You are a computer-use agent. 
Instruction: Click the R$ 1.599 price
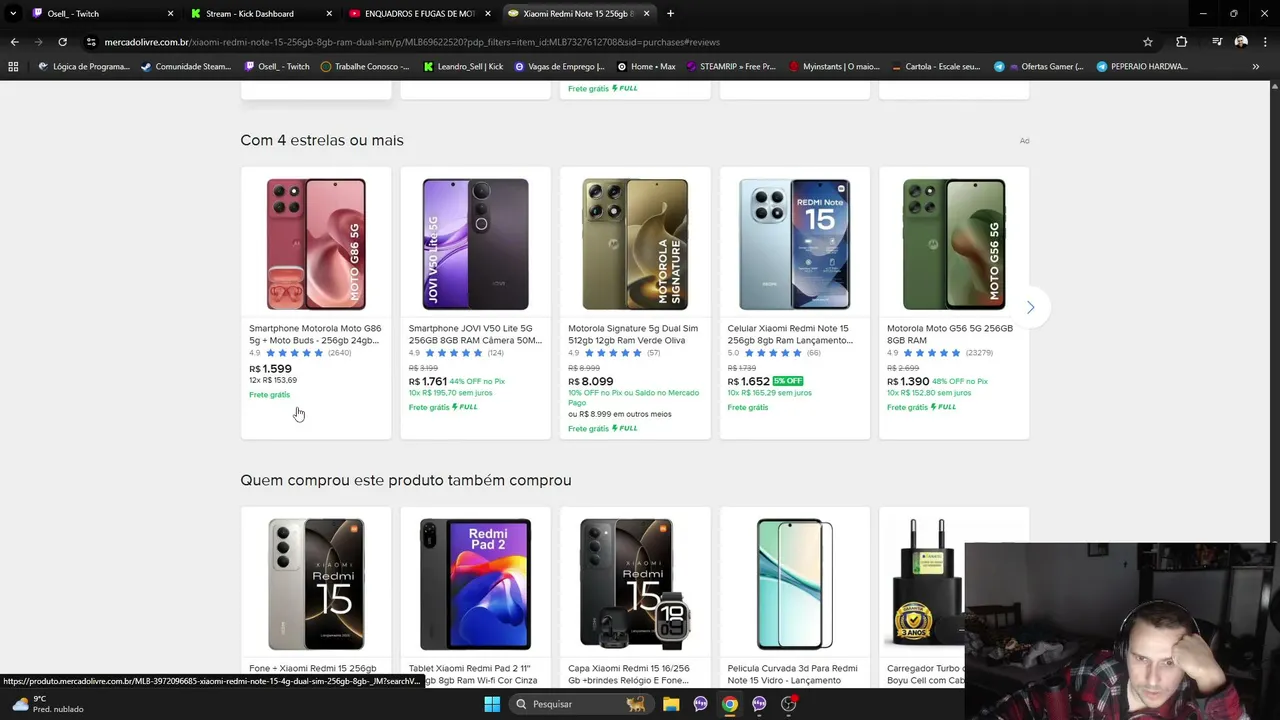270,369
